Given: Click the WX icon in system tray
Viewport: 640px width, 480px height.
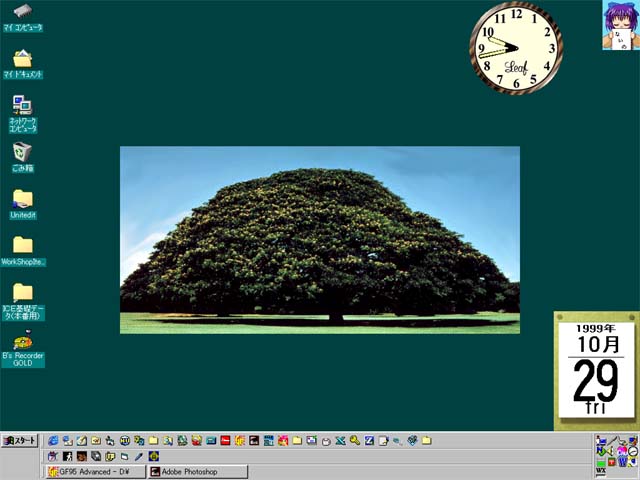Looking at the screenshot, I should tap(600, 471).
